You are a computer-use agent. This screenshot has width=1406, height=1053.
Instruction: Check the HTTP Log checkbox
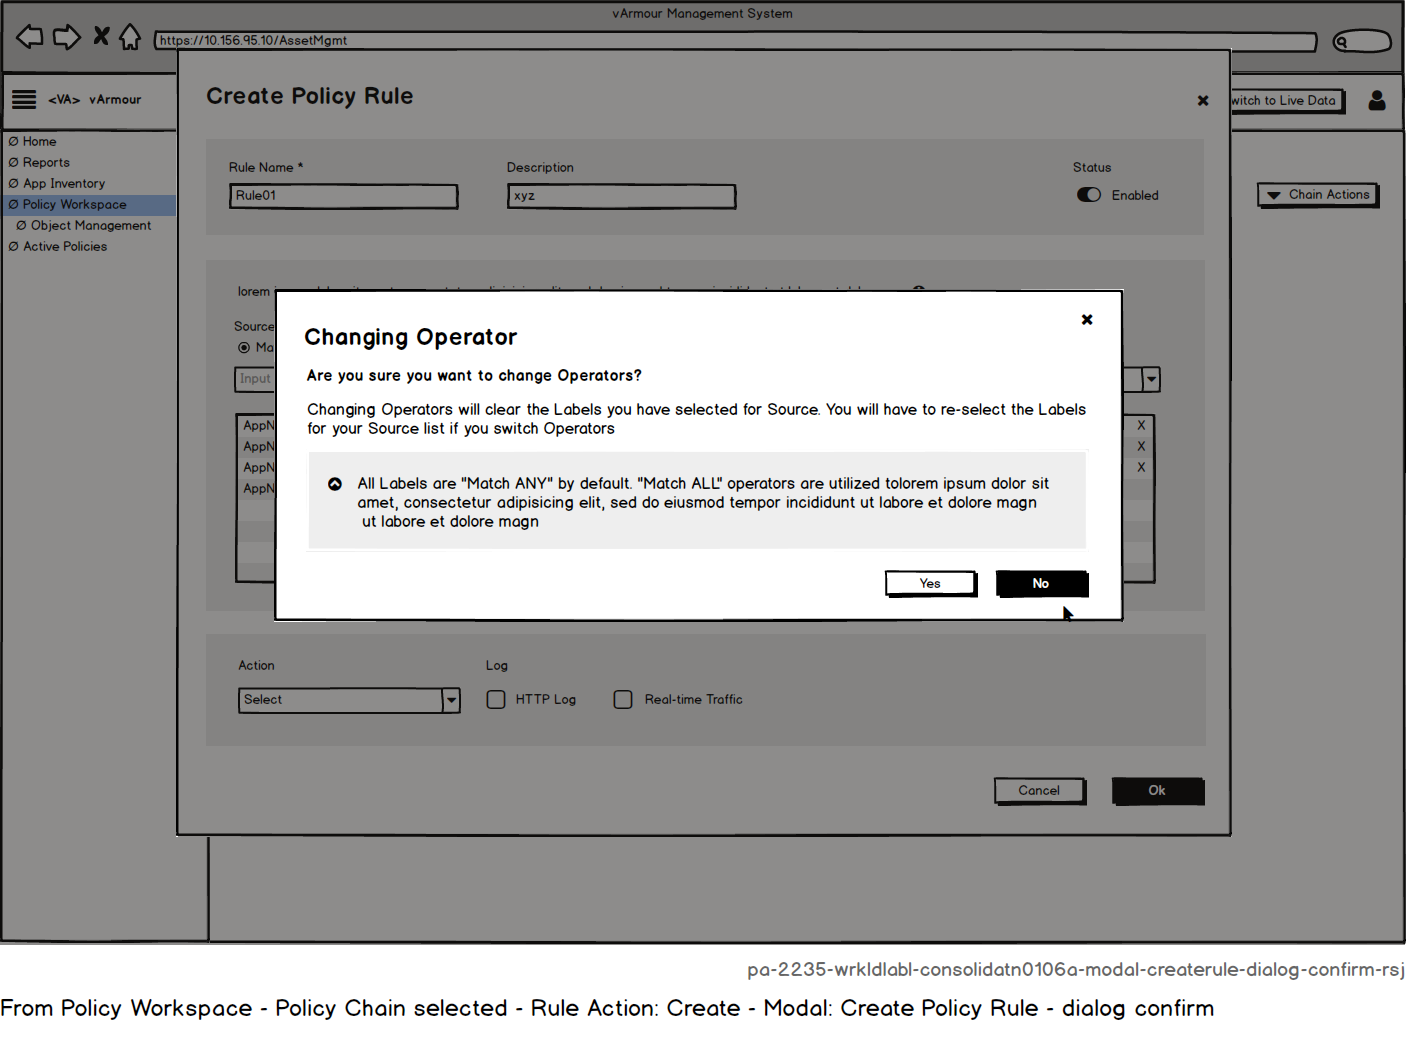pyautogui.click(x=496, y=699)
